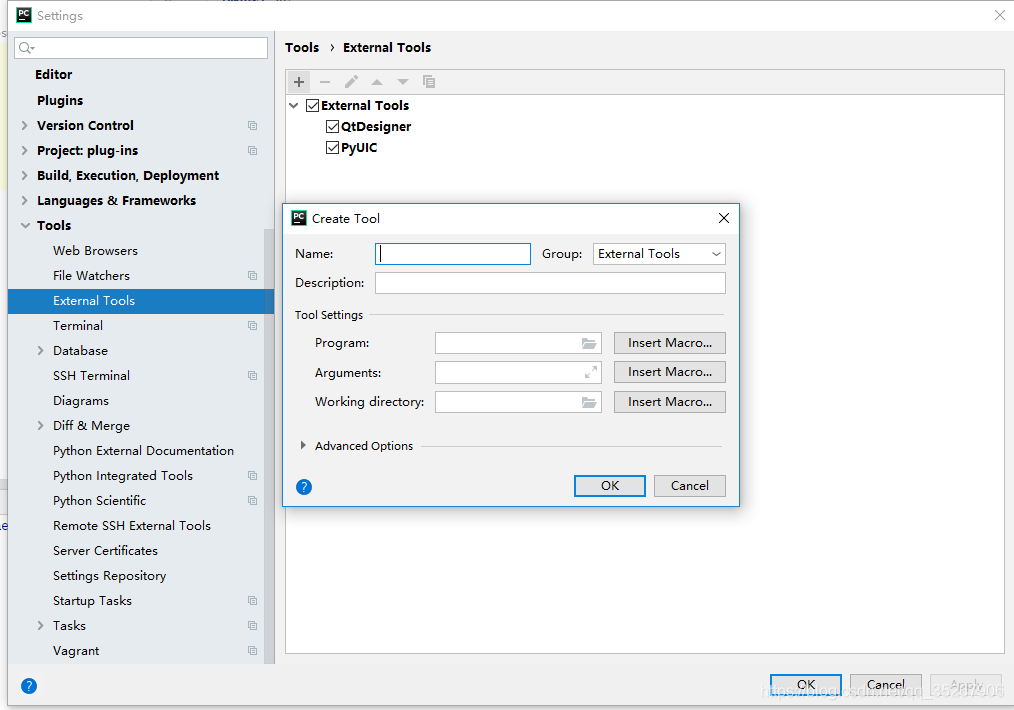Click project-level icon beside Python Integrated Tools
Image resolution: width=1014 pixels, height=710 pixels.
click(x=252, y=476)
